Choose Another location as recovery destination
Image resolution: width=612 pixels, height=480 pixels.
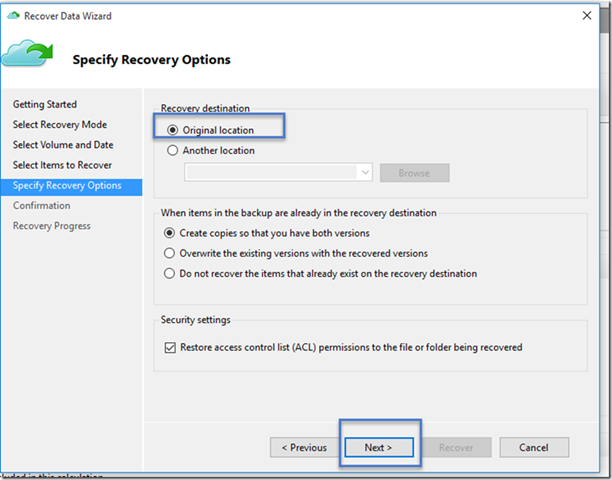(x=173, y=151)
